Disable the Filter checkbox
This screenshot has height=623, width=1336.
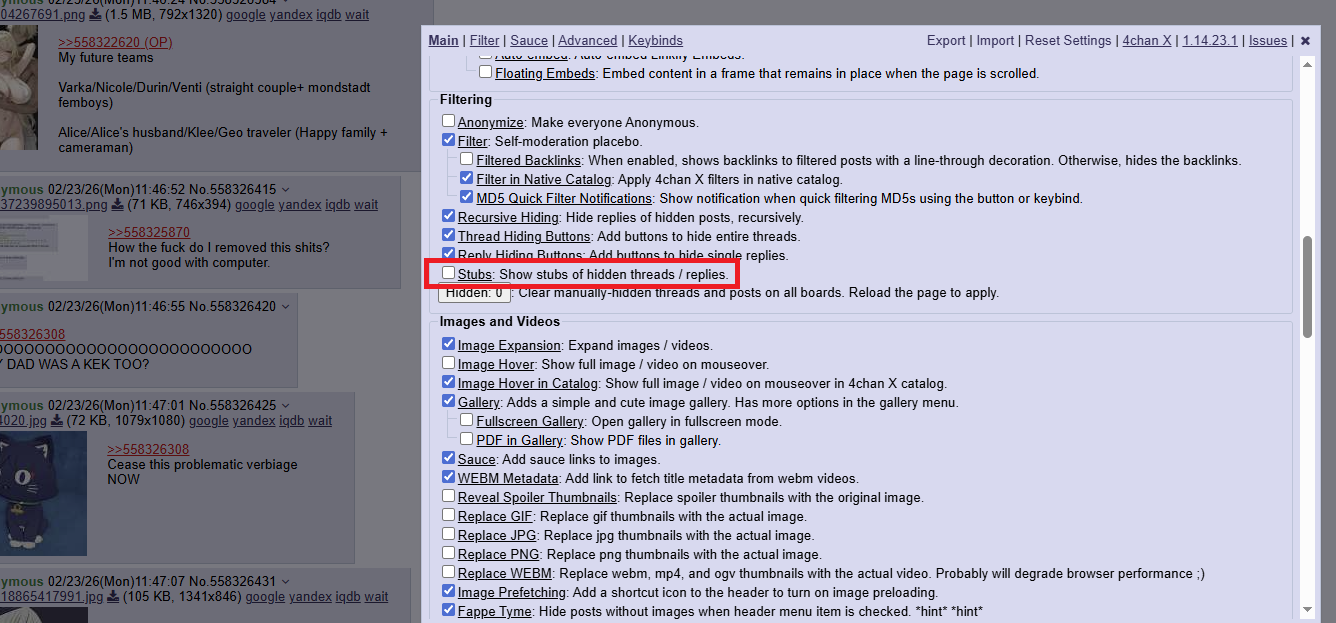pos(449,141)
